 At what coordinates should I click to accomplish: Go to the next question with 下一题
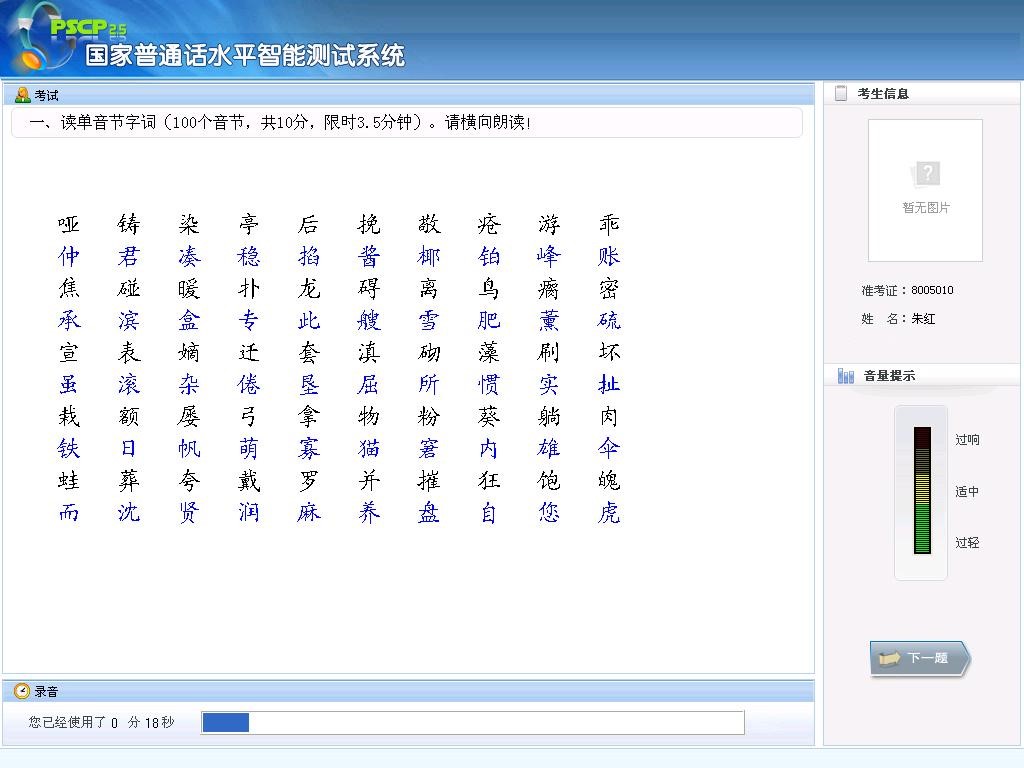point(920,658)
